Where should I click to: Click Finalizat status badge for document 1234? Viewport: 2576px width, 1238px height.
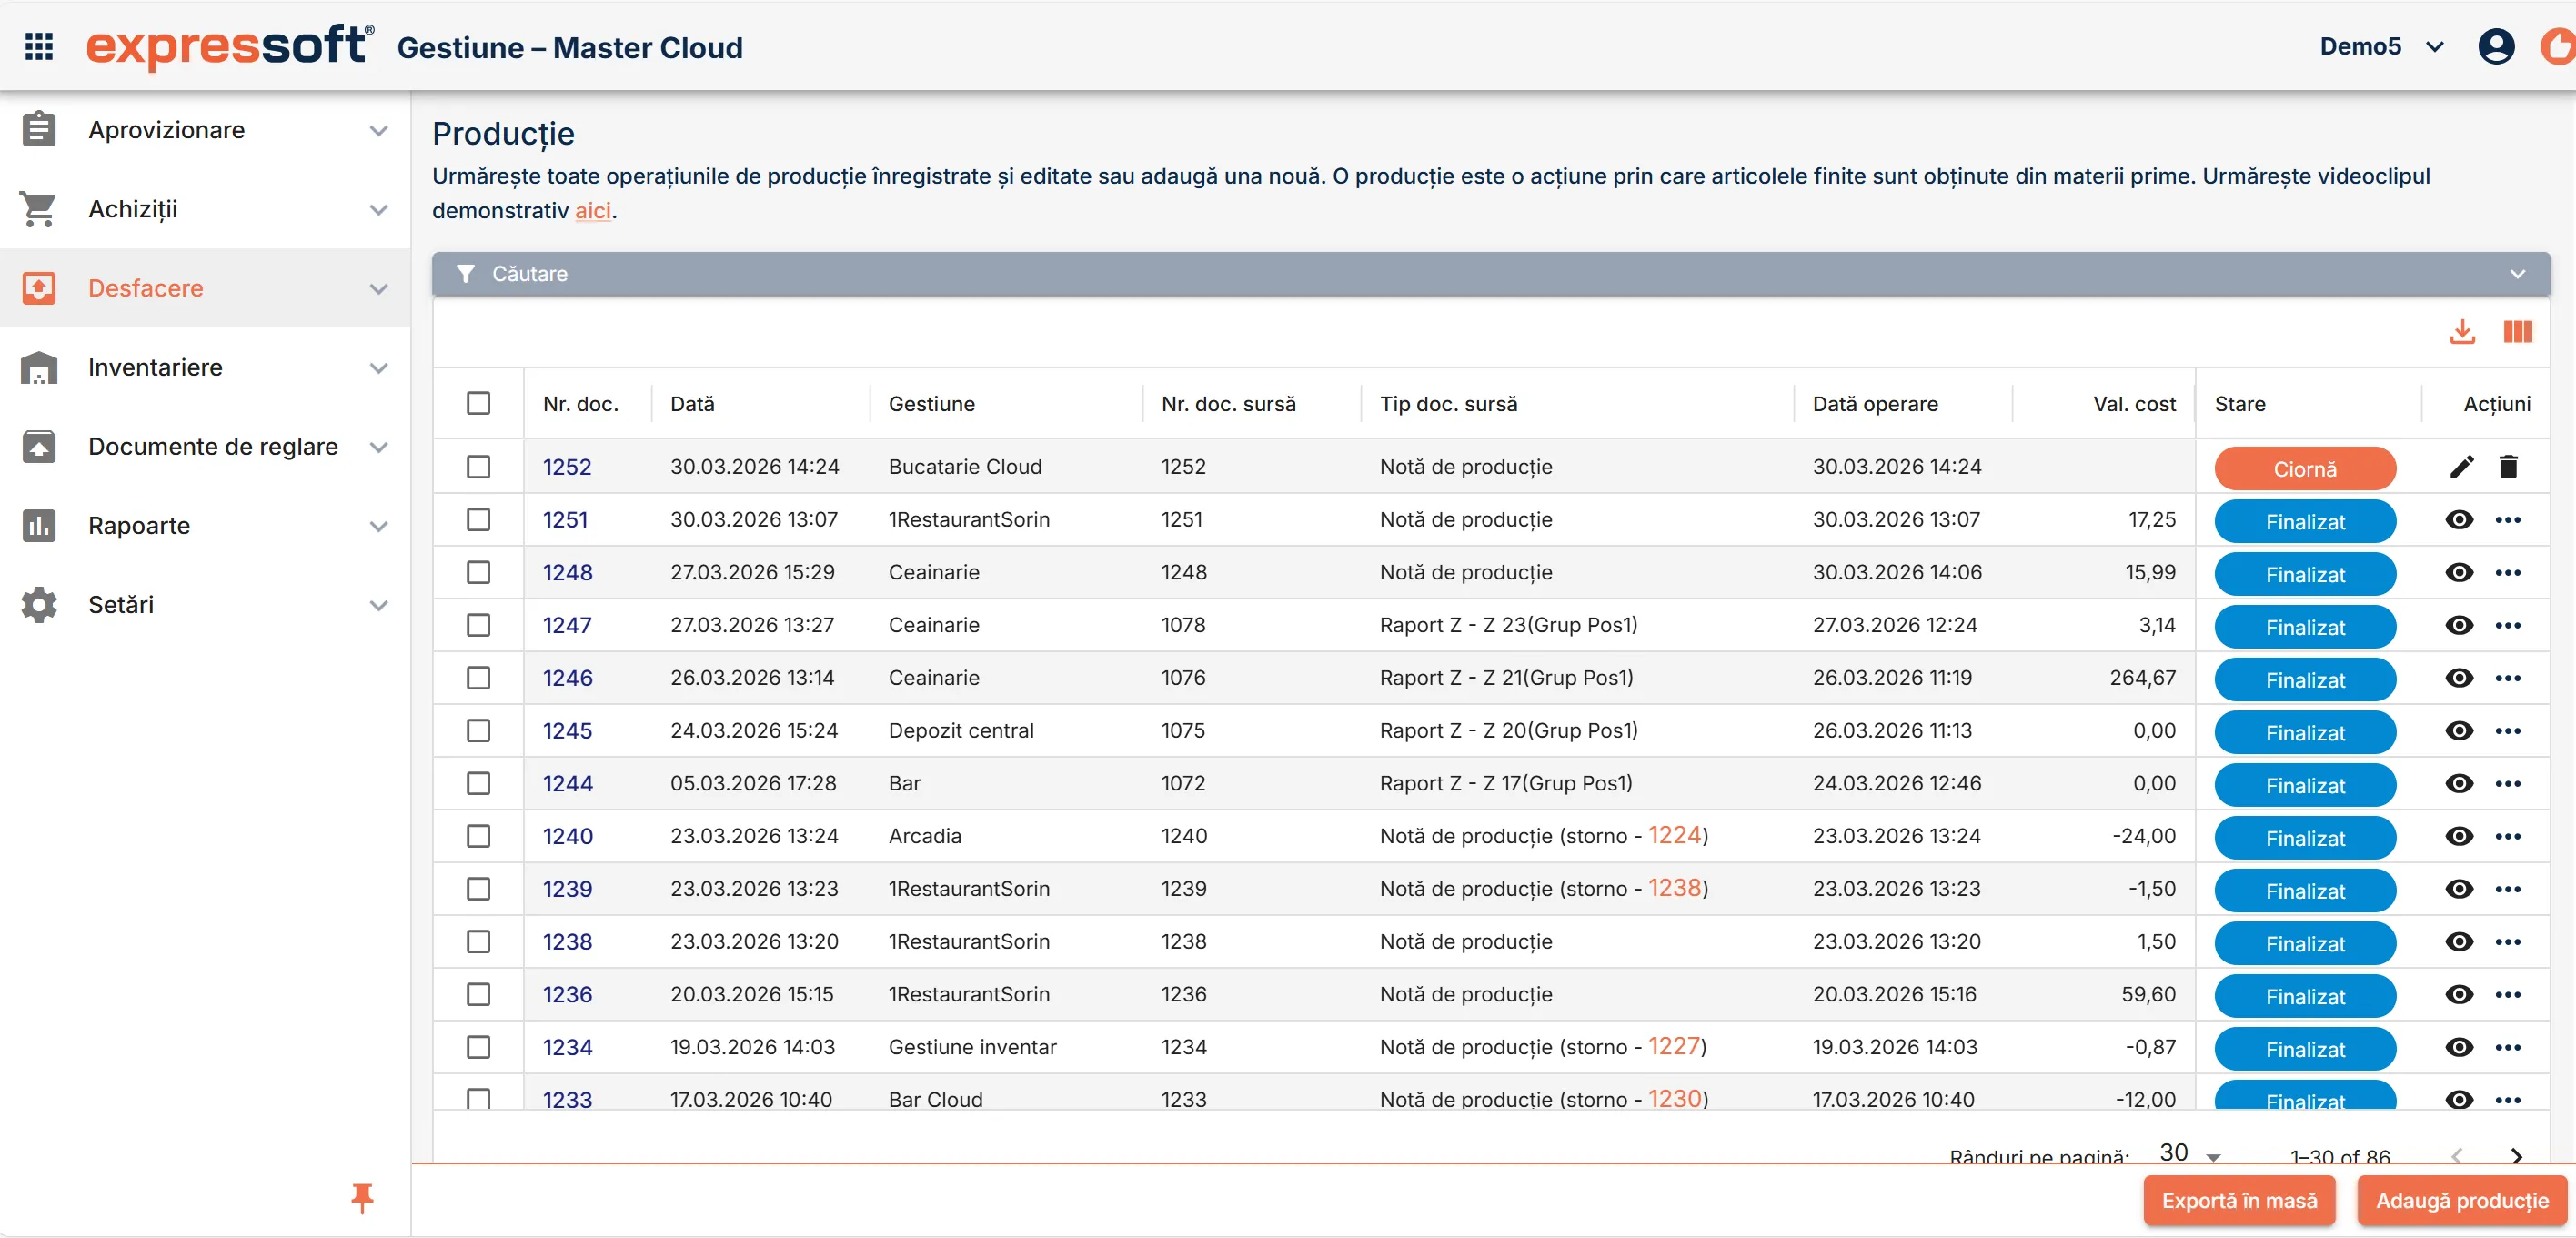[2304, 1049]
